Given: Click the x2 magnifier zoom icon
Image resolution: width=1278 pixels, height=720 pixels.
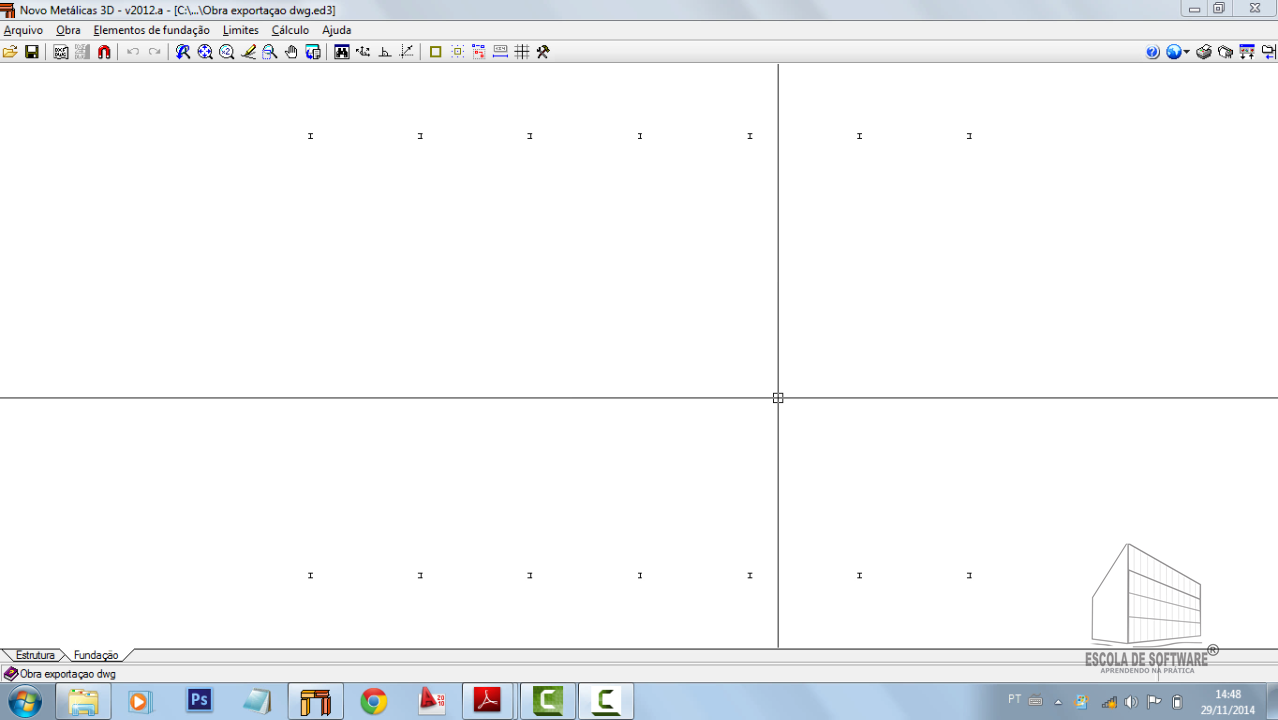Looking at the screenshot, I should (x=227, y=52).
